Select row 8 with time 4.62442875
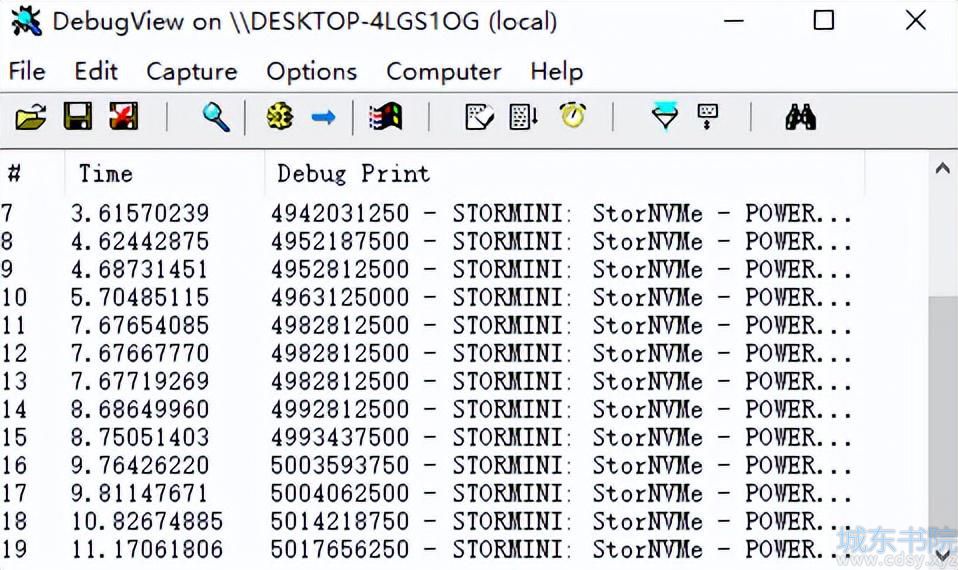958x570 pixels. pyautogui.click(x=426, y=242)
